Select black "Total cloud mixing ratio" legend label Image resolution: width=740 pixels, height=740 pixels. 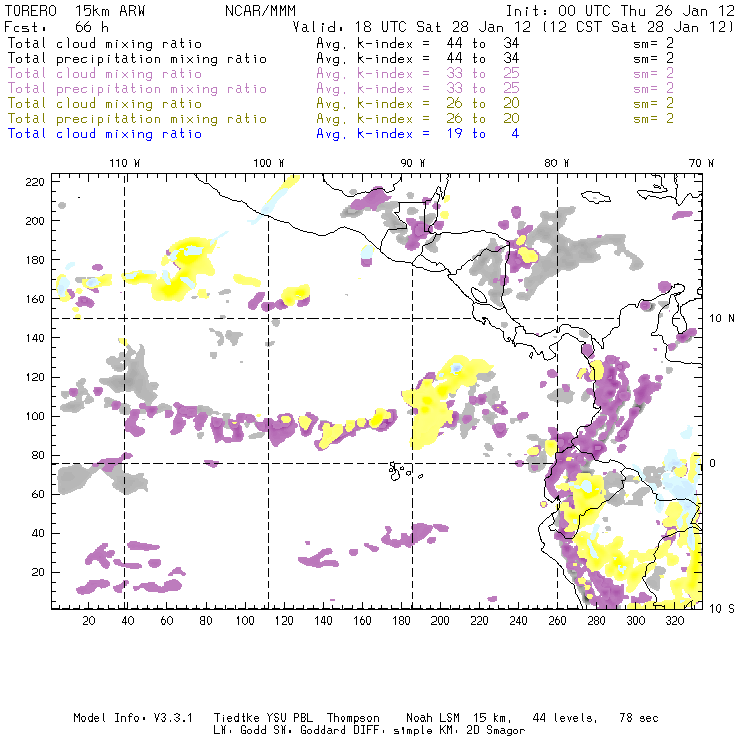[x=105, y=43]
